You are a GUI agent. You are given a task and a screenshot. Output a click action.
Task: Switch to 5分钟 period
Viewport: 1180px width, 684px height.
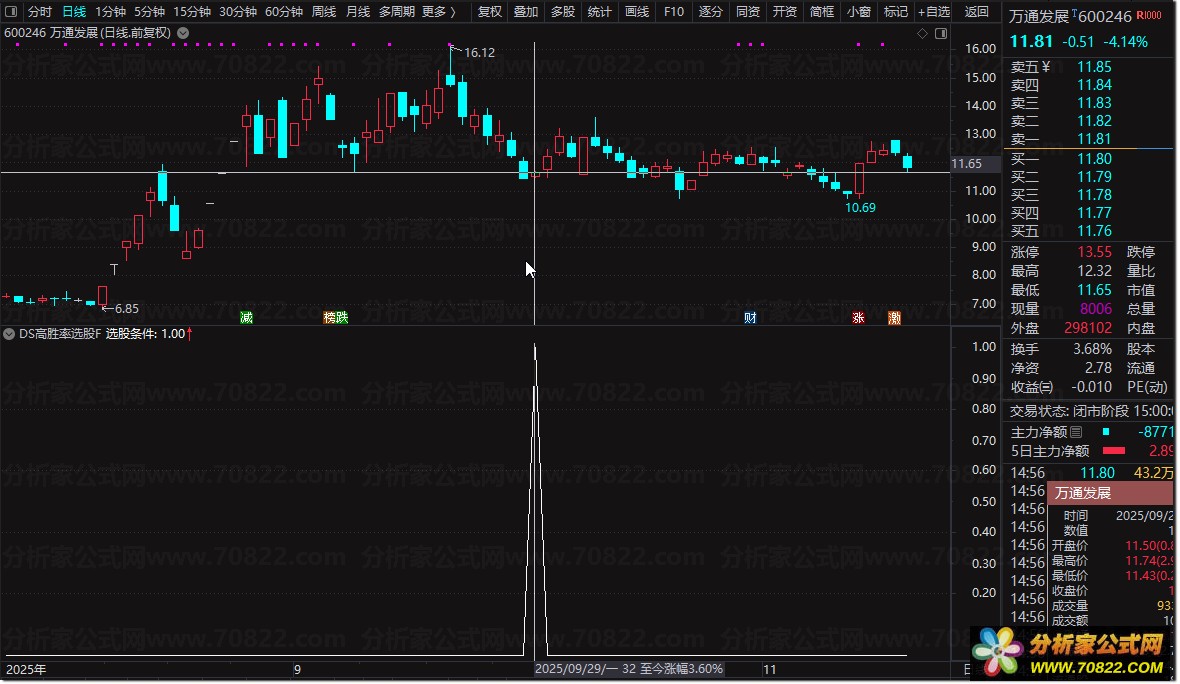point(150,11)
